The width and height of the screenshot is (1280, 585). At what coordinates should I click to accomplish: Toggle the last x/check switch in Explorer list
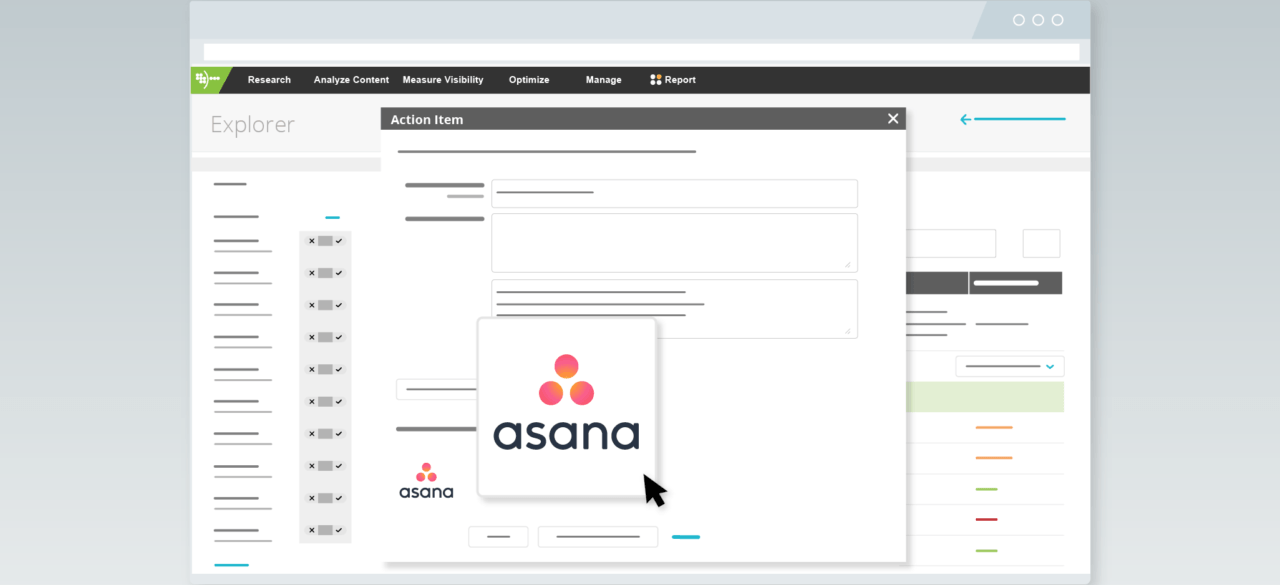325,530
